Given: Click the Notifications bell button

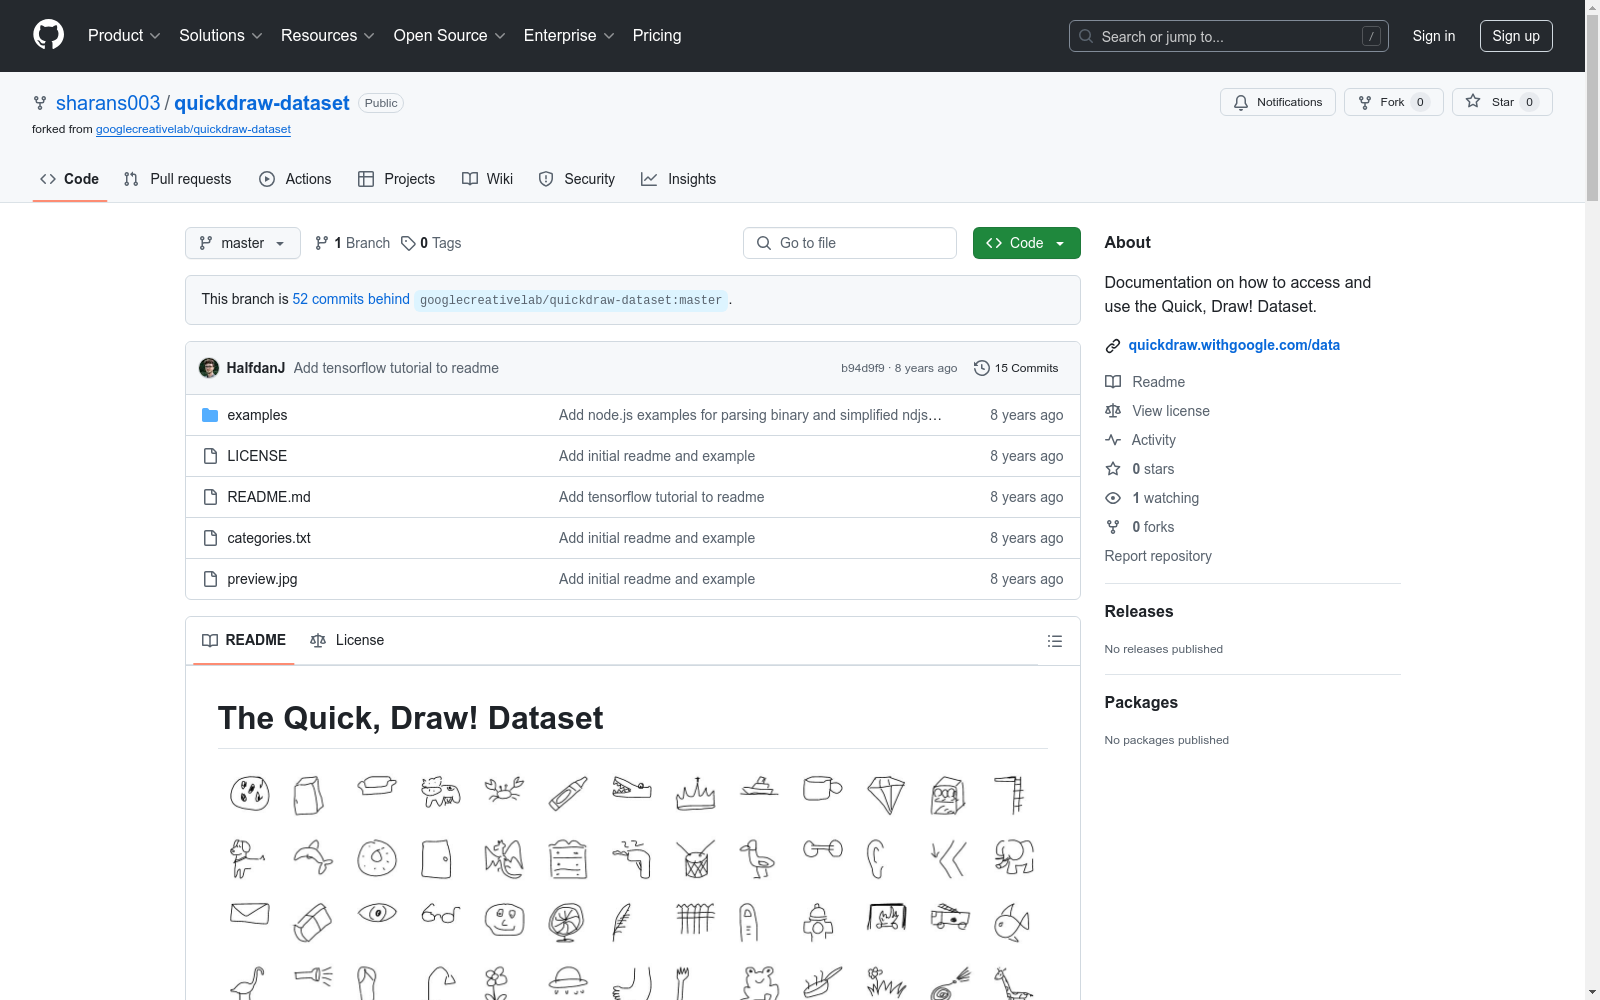Looking at the screenshot, I should click(1277, 102).
